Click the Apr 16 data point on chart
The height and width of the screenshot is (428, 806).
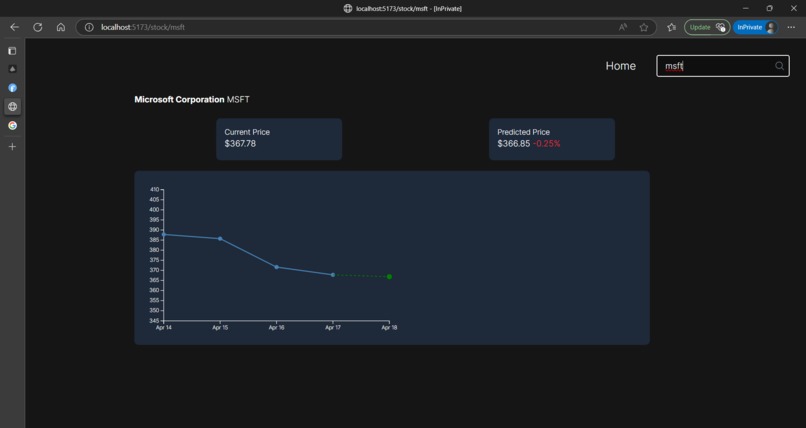[x=277, y=267]
